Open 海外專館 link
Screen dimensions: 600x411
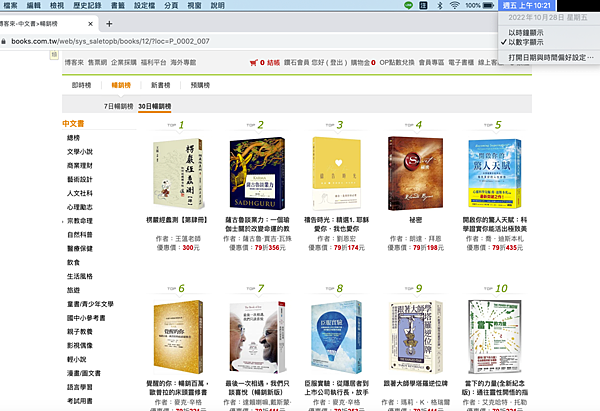pos(183,62)
